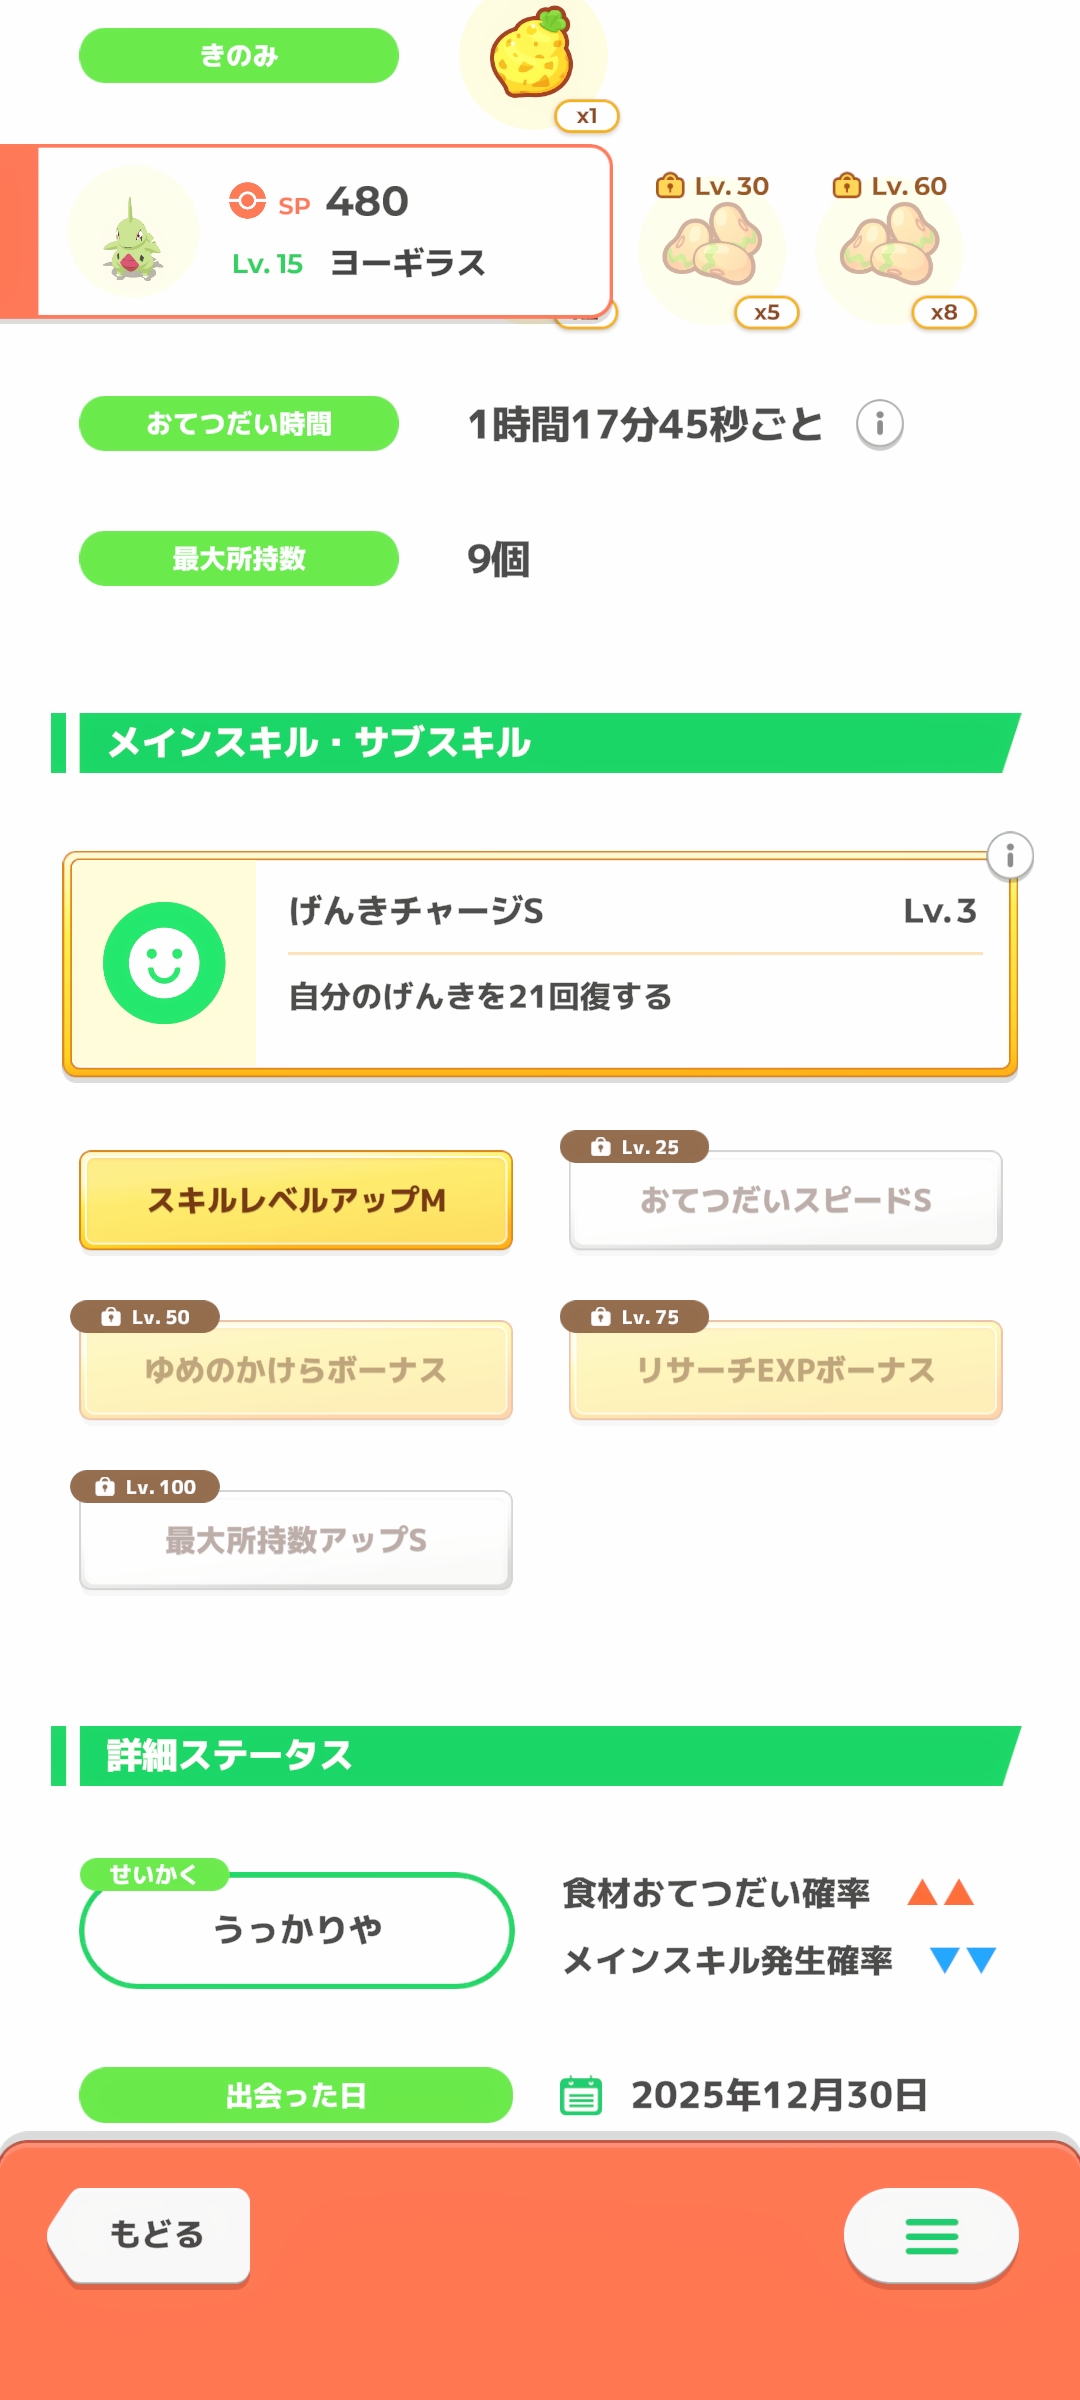Select locked ゆめのかけらボーナス sub-skill
Image resolution: width=1080 pixels, height=2400 pixels.
[296, 1370]
